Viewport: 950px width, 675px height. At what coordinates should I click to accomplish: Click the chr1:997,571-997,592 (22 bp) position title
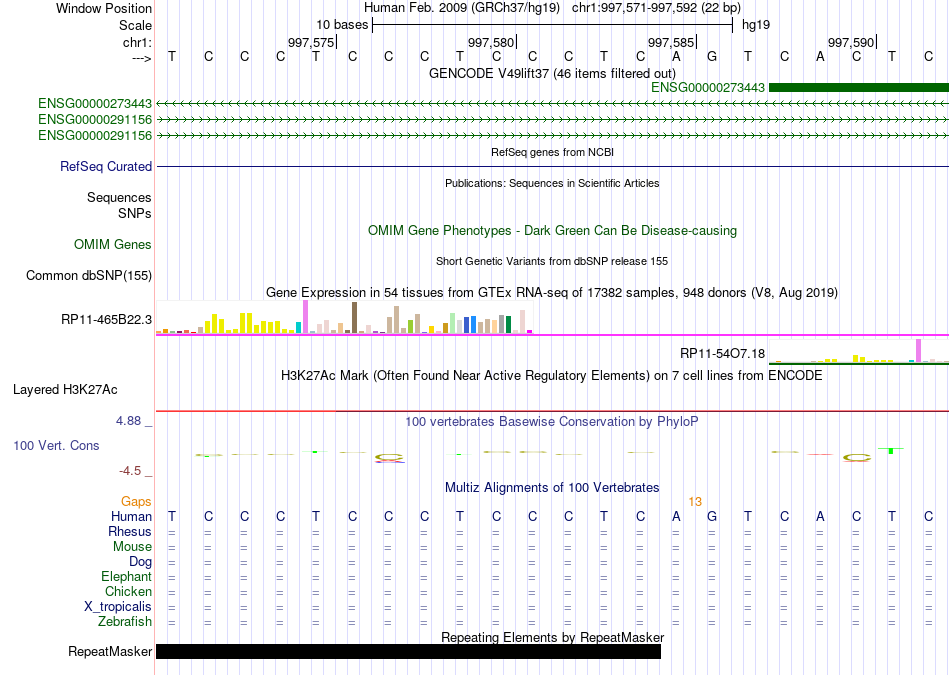656,8
